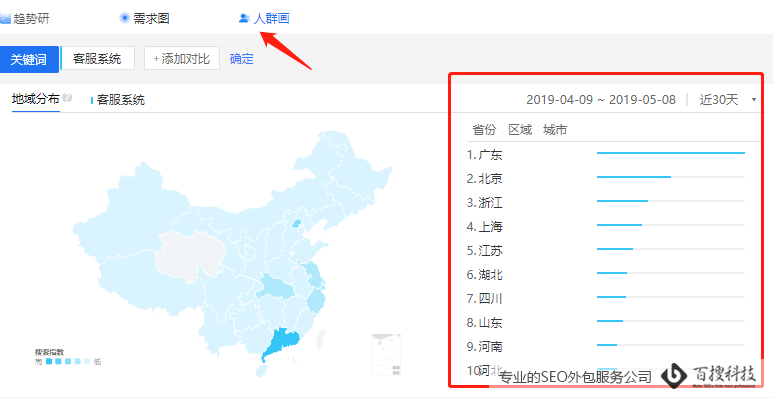773x398 pixels.
Task: Select the 7. 四川 ranking row
Action: [x=606, y=298]
